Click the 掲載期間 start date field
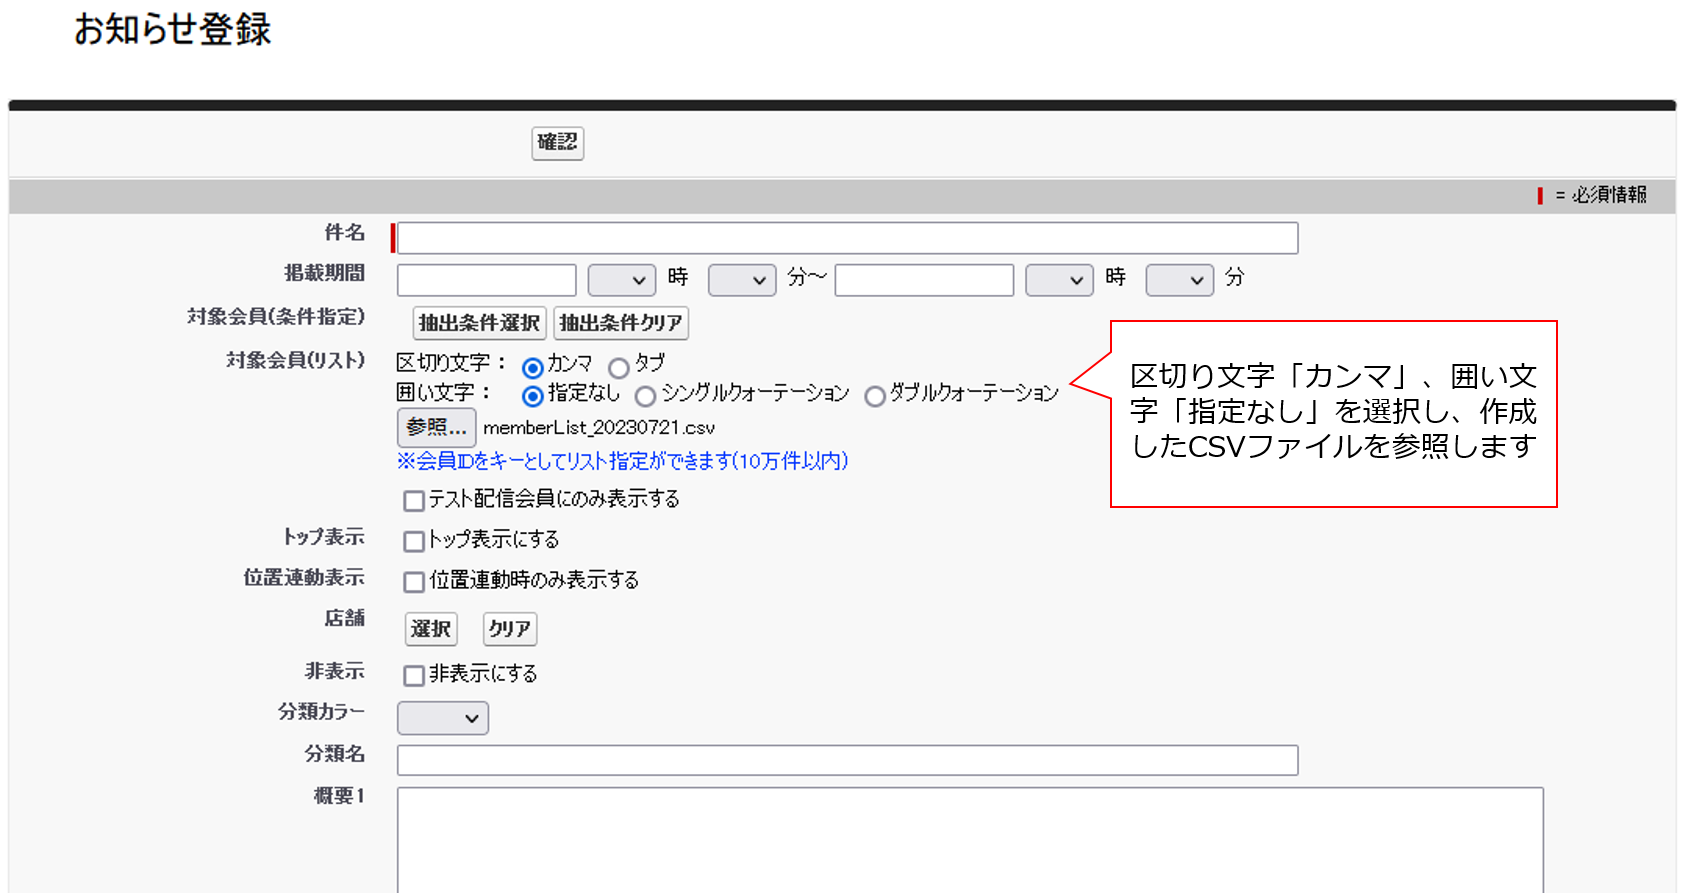This screenshot has width=1688, height=893. [486, 280]
